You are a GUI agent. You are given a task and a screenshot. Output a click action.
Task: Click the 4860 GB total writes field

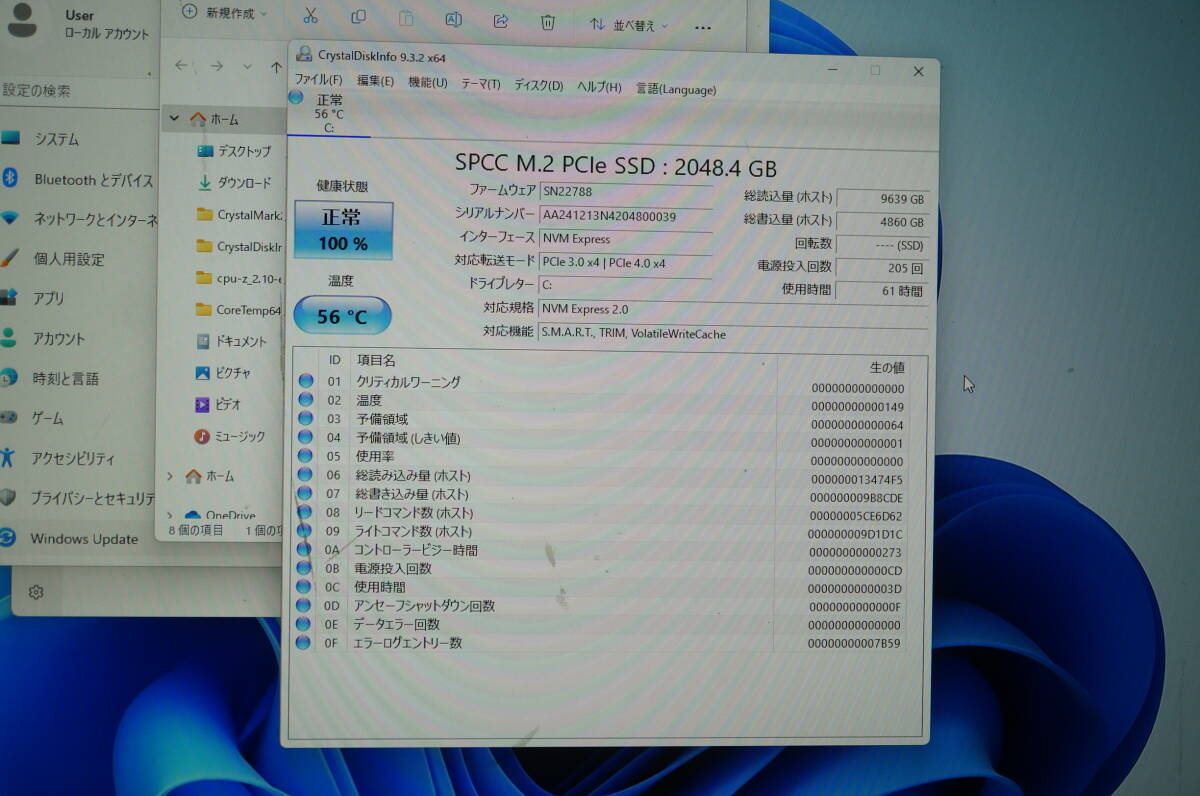click(x=883, y=222)
